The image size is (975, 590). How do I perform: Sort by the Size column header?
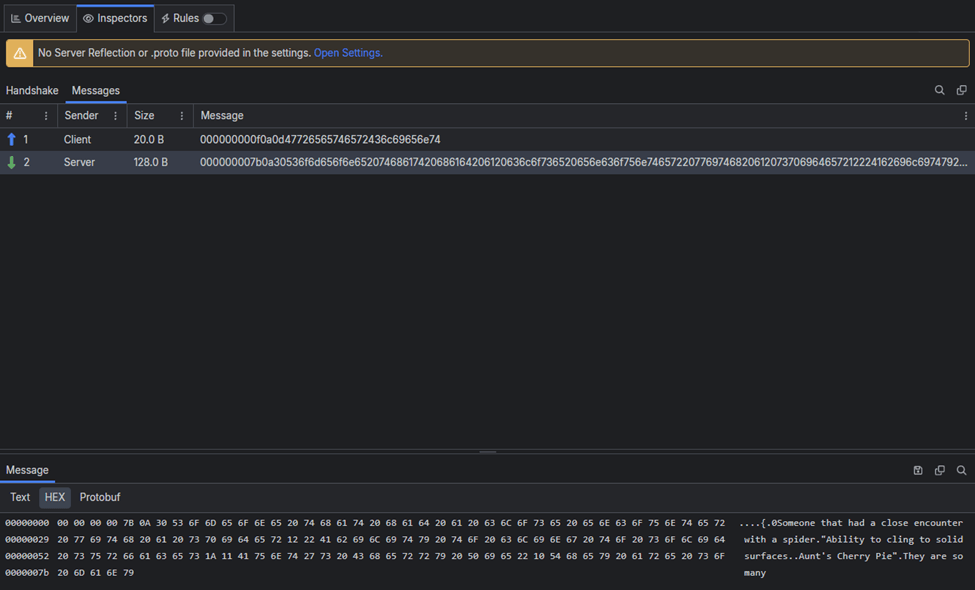click(x=144, y=116)
